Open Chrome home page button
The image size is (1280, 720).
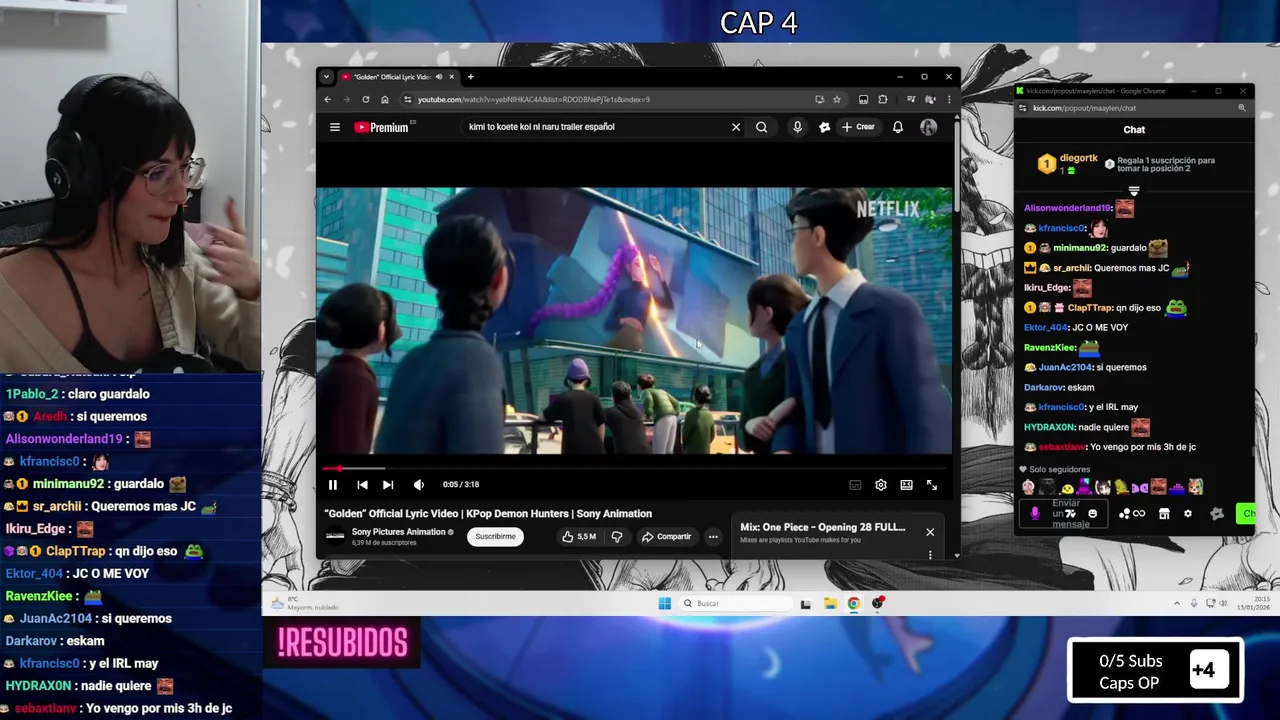point(385,99)
